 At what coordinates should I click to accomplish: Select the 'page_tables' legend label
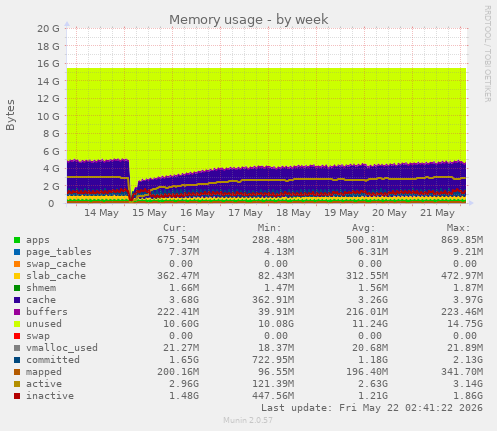pos(59,252)
